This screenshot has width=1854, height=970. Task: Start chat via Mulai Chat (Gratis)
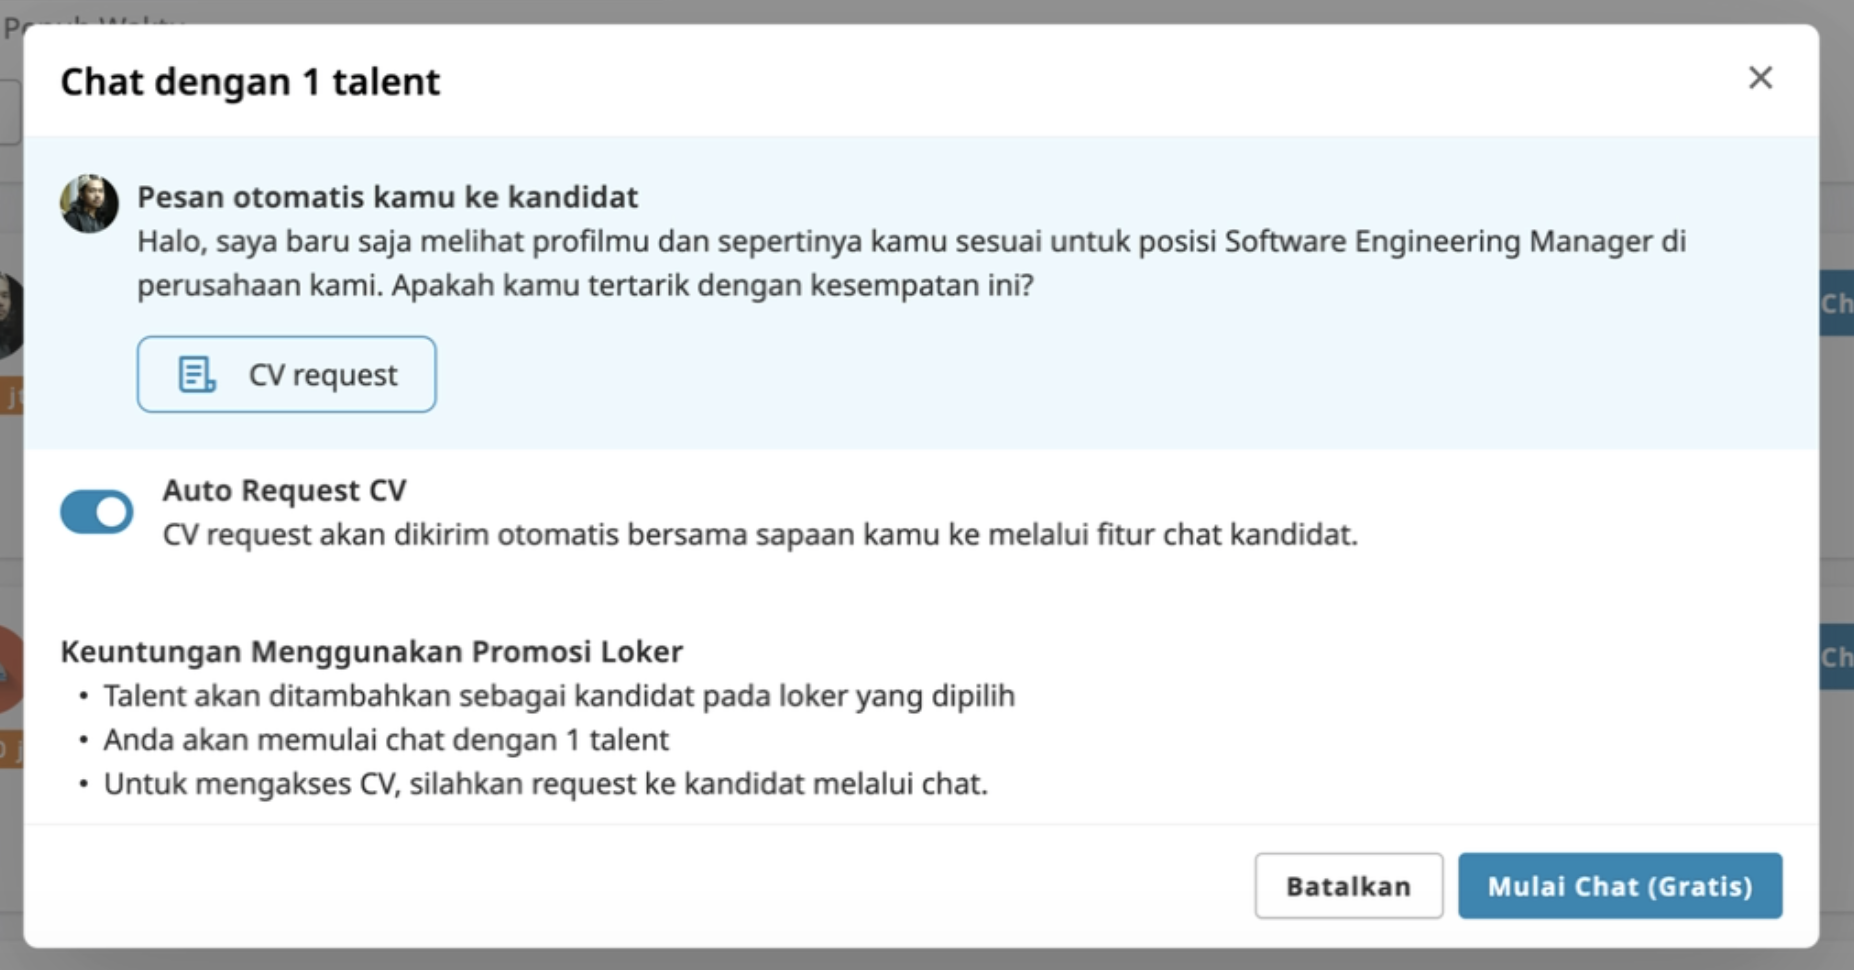[1620, 886]
